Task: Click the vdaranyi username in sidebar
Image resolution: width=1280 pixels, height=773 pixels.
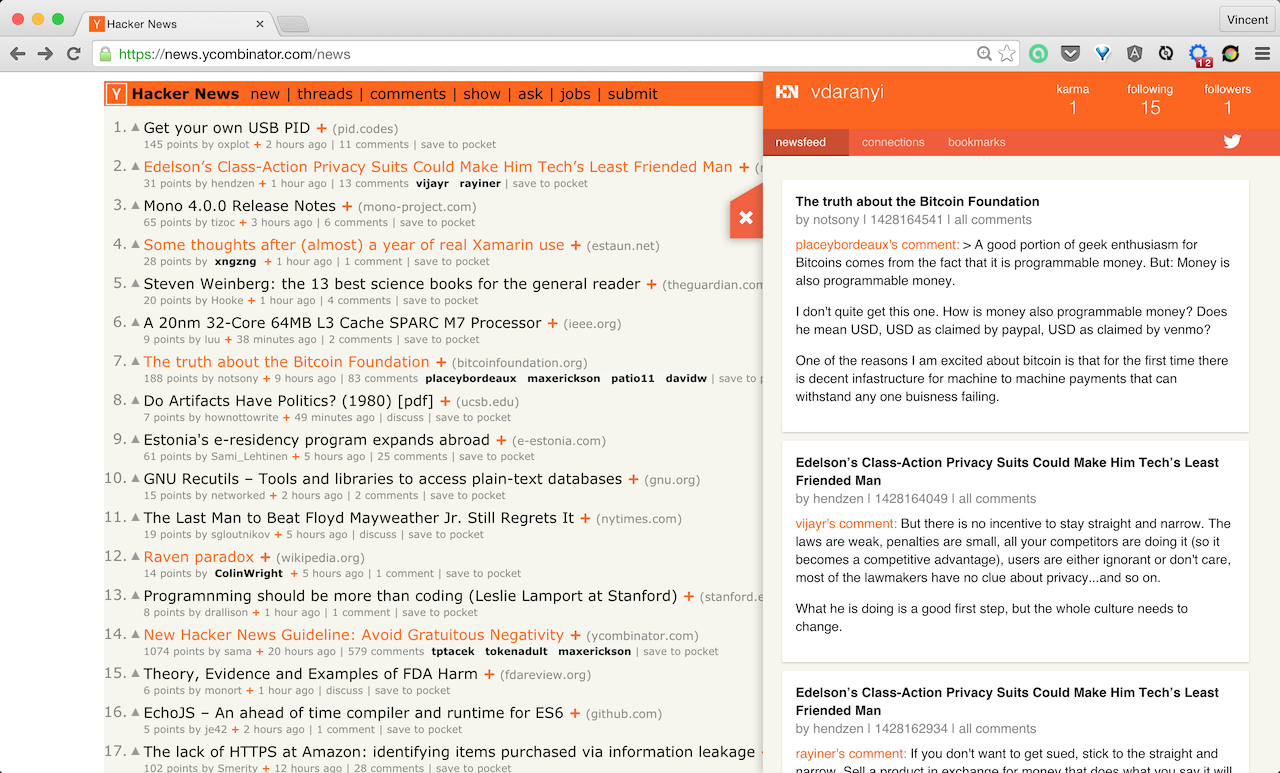Action: [847, 92]
